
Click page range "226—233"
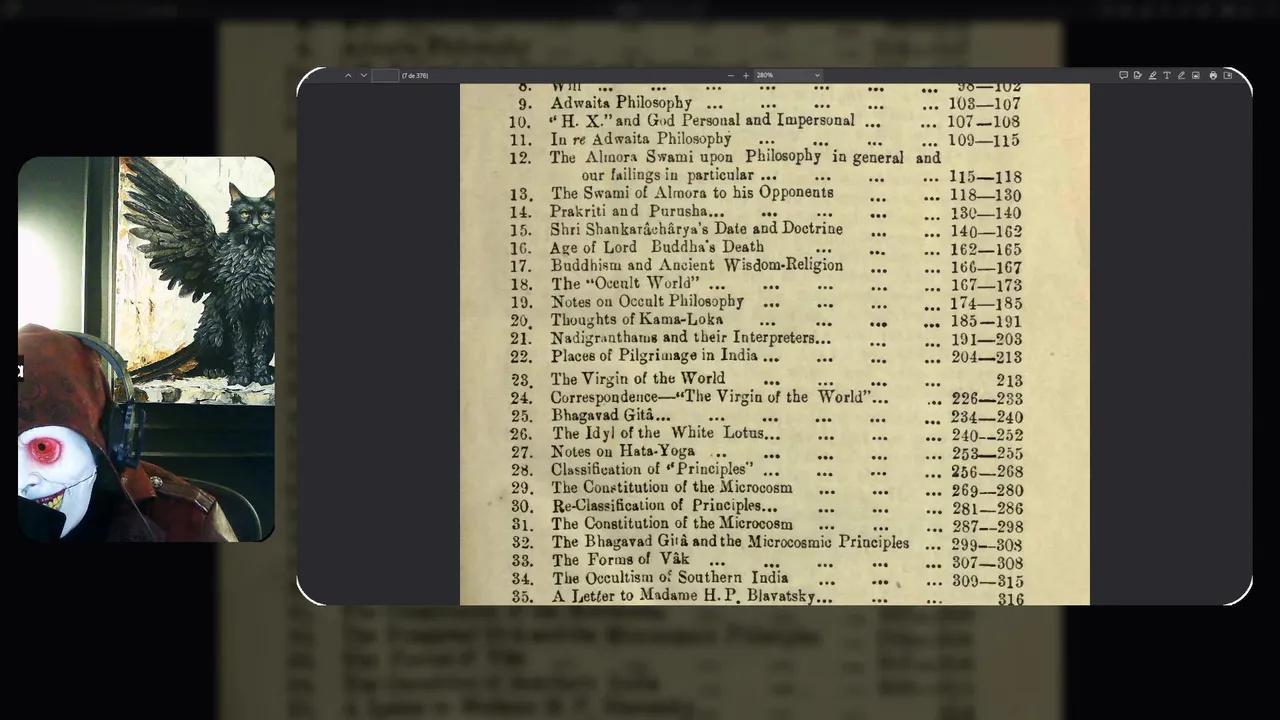coord(986,399)
